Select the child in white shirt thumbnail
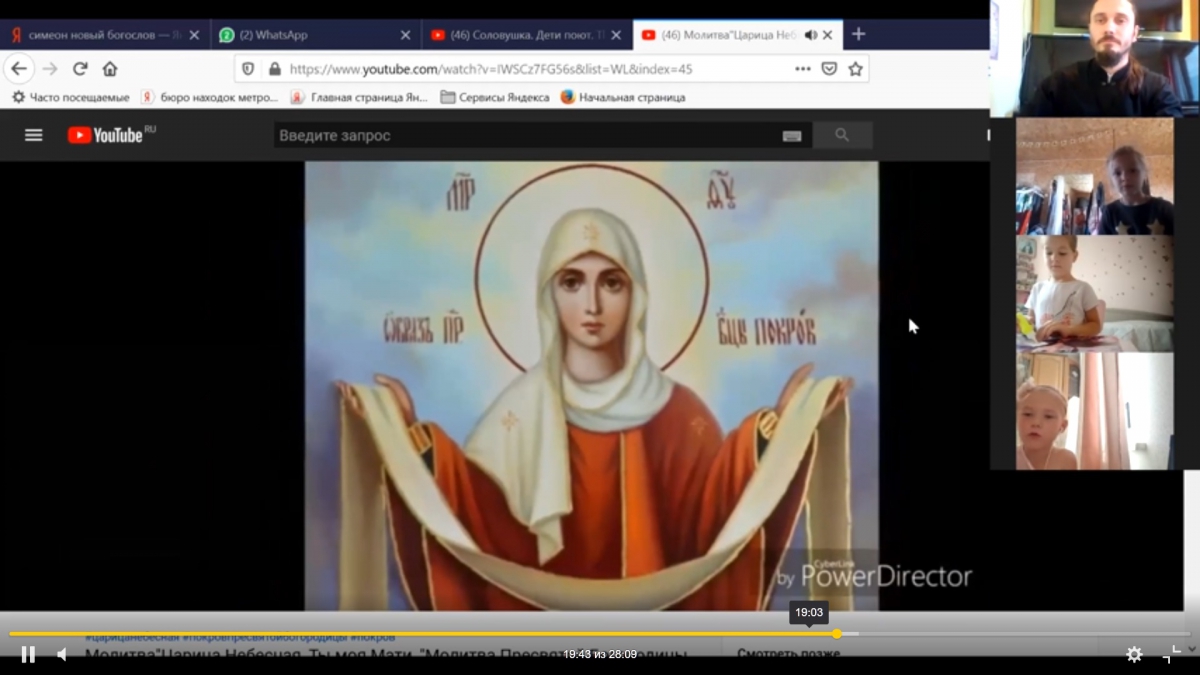Screen dimensions: 1200x675 click(x=1095, y=293)
